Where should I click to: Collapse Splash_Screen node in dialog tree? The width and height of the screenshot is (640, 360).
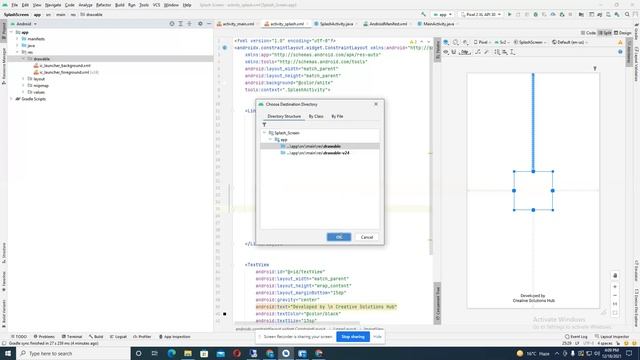coord(264,133)
